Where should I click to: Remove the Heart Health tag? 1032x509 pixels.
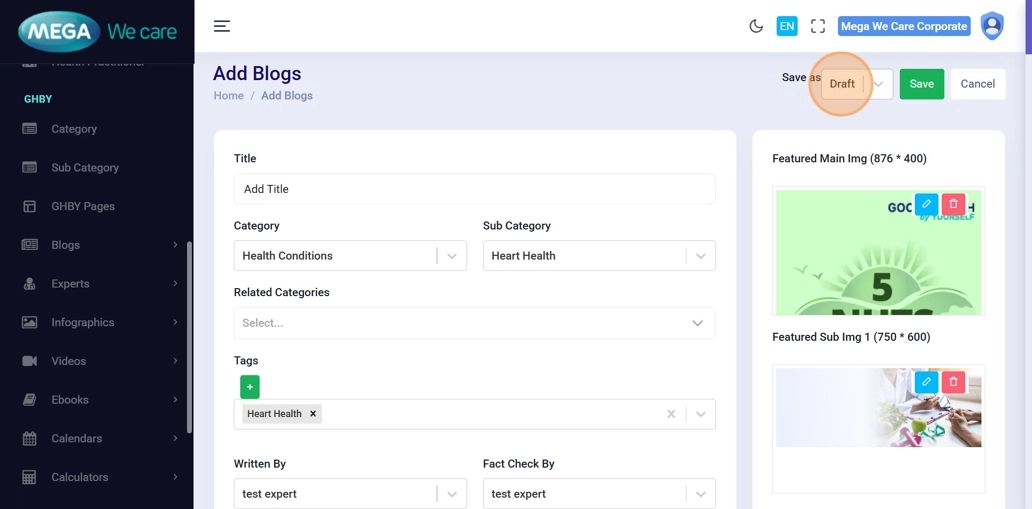pyautogui.click(x=313, y=414)
